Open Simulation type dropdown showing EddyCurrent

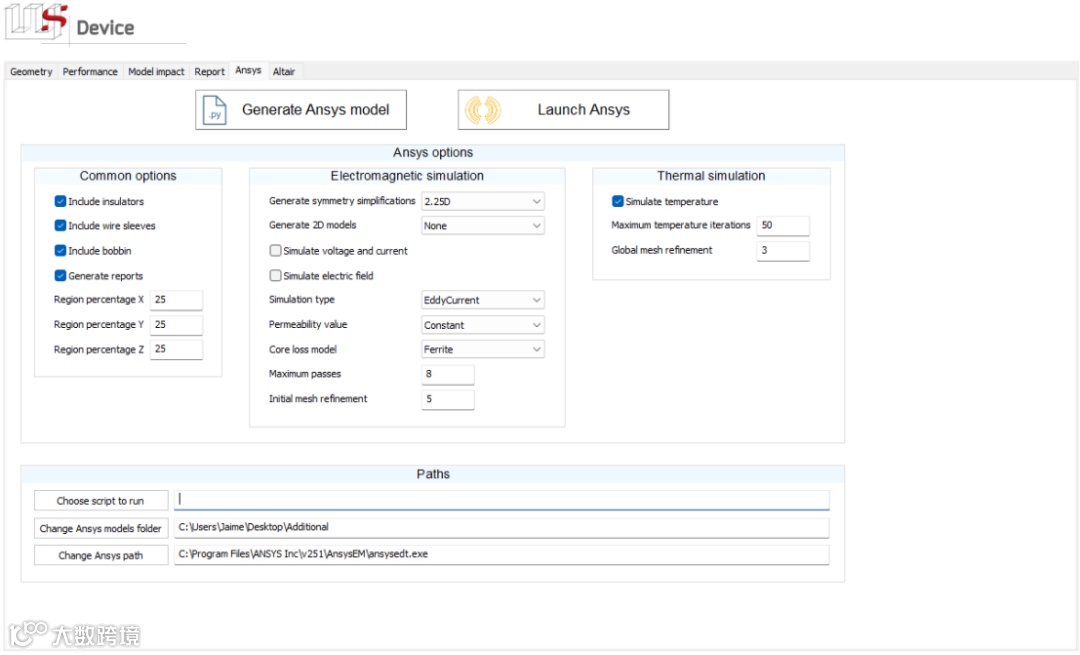pos(482,300)
